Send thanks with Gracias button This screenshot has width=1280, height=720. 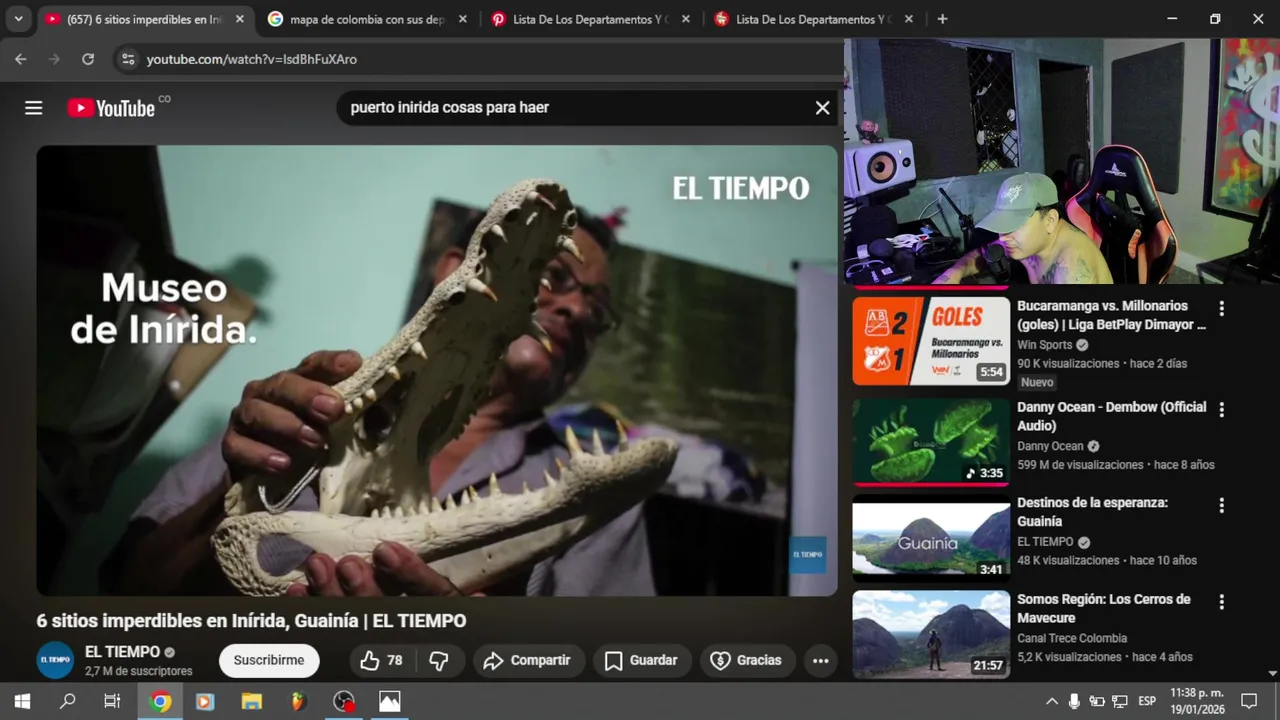pyautogui.click(x=746, y=660)
